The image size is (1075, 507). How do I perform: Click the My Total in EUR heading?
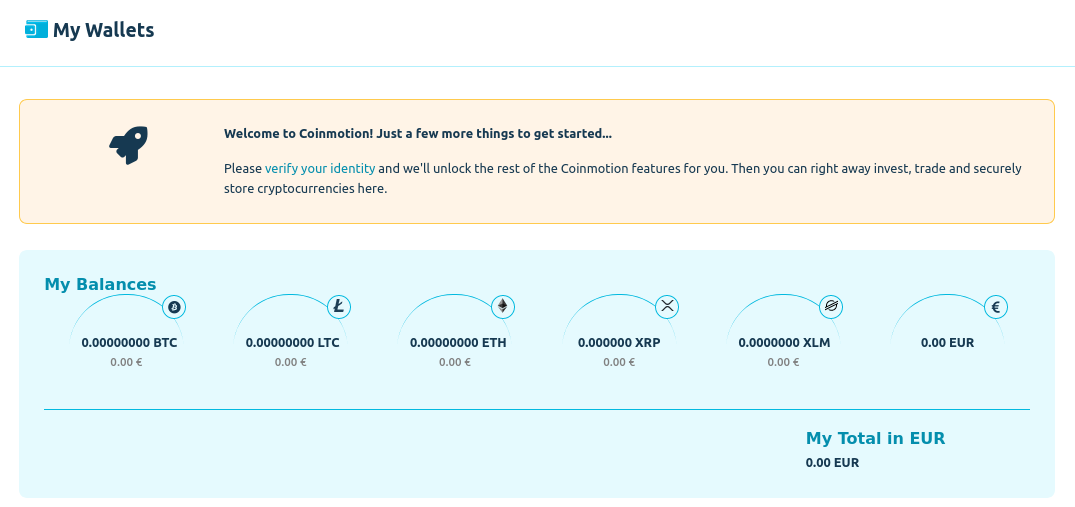[875, 438]
